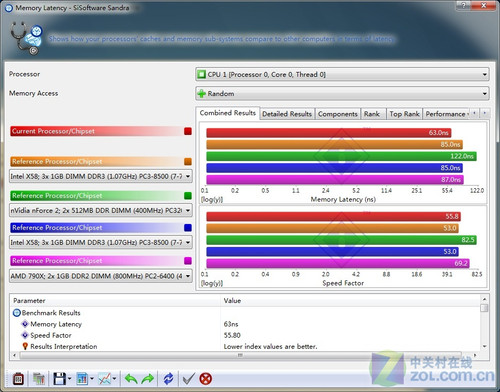Viewport: 500px width, 392px height.
Task: Open the options clipboard icon in bottom toolbar
Action: click(18, 379)
